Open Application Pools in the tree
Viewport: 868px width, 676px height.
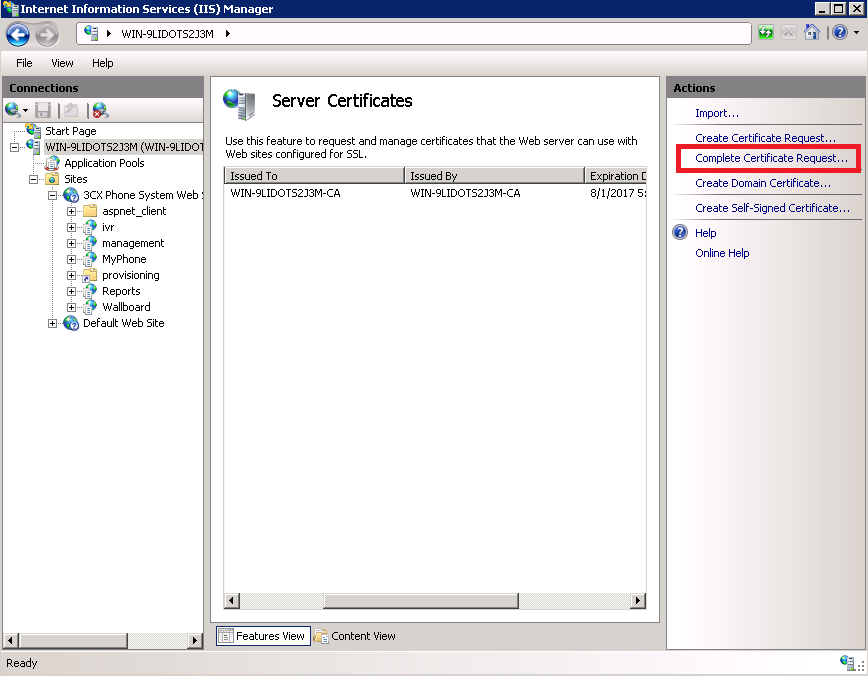104,163
